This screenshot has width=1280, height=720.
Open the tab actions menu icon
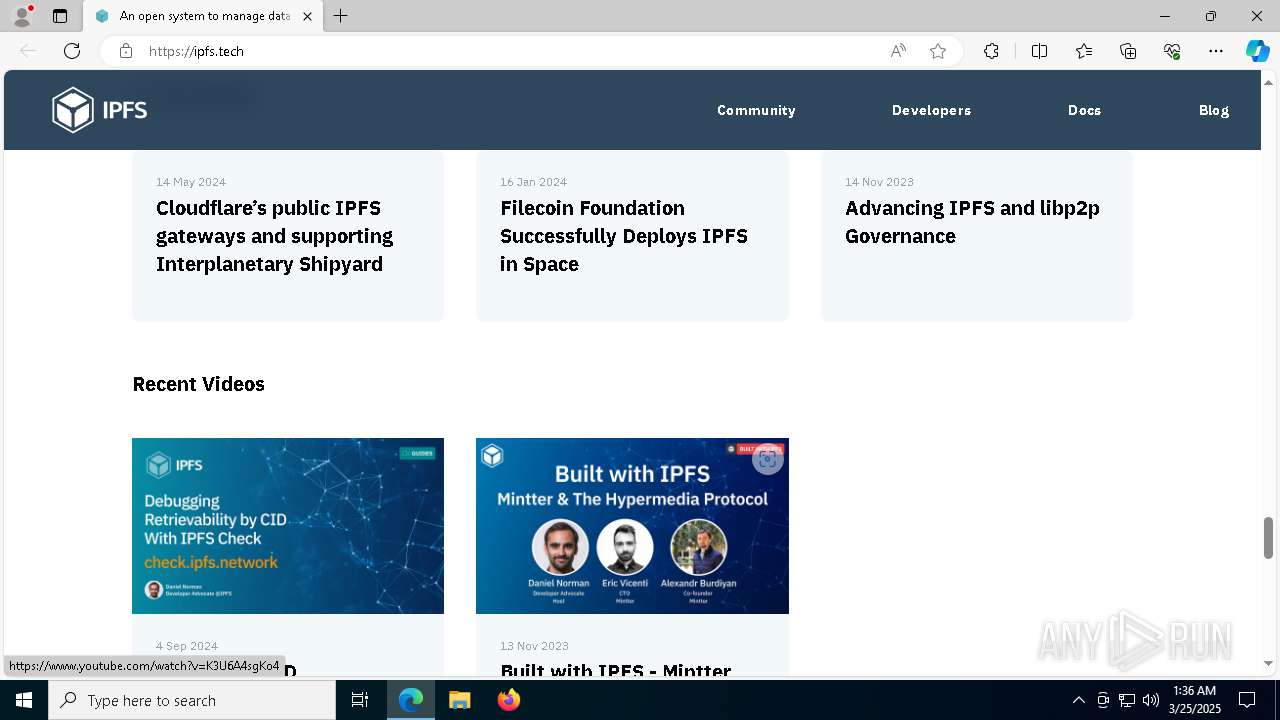tap(60, 16)
